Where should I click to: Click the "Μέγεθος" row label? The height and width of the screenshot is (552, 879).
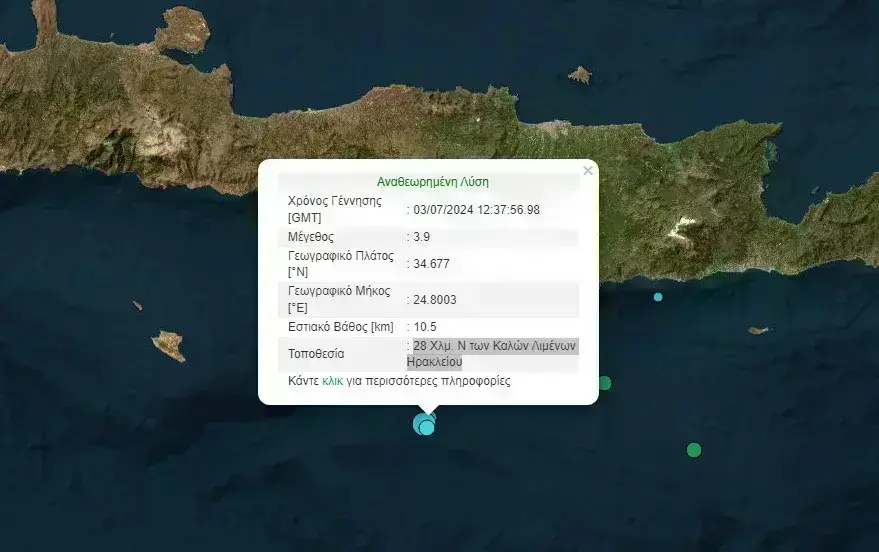click(x=311, y=237)
